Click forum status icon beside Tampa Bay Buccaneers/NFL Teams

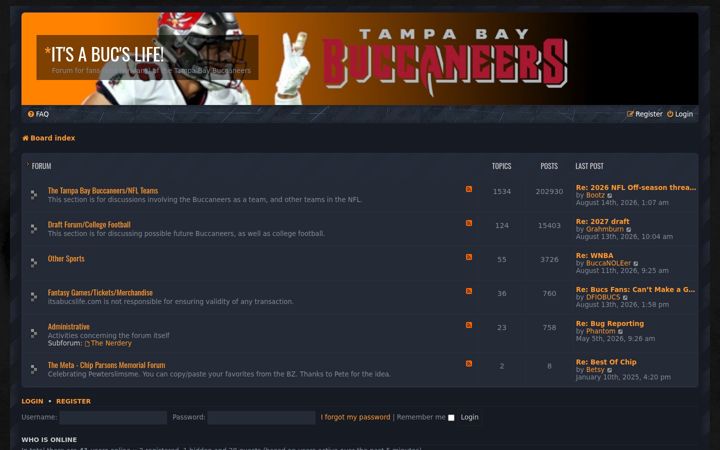[34, 195]
